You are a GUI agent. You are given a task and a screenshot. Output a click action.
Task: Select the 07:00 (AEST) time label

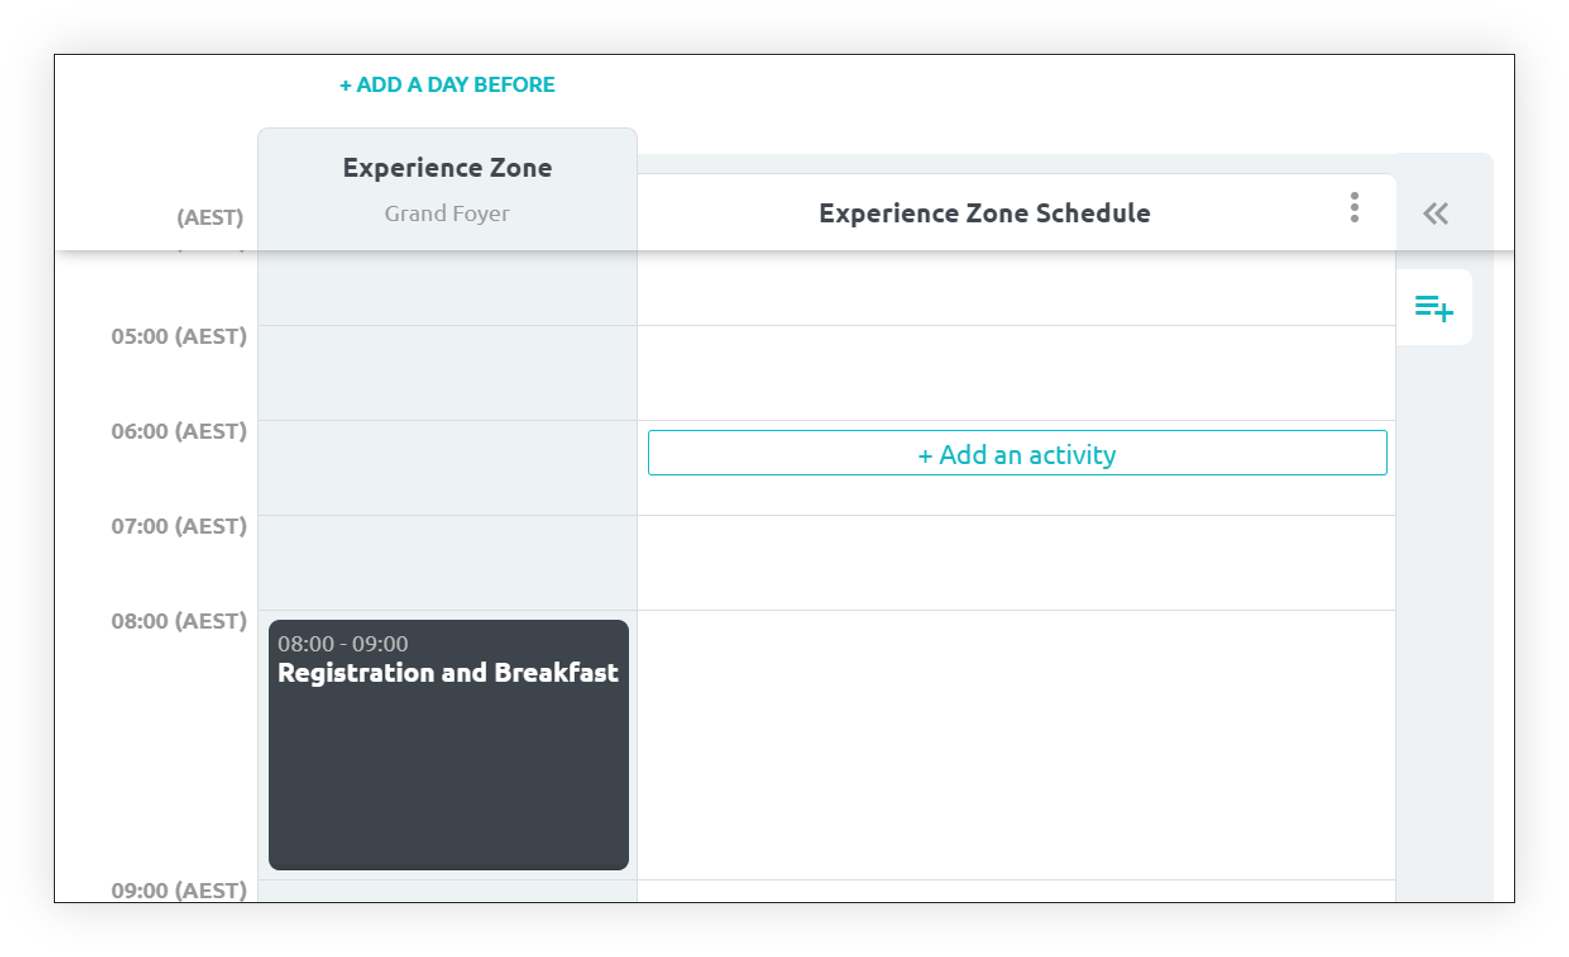(x=179, y=526)
